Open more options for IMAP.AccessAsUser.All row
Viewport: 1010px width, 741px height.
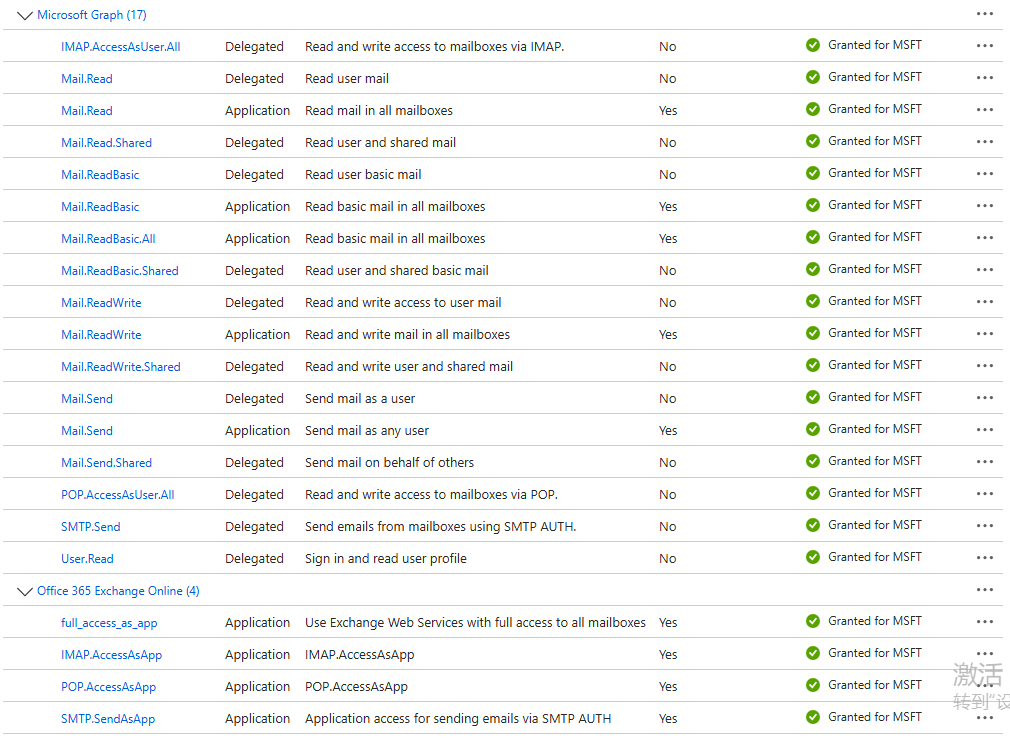tap(985, 46)
